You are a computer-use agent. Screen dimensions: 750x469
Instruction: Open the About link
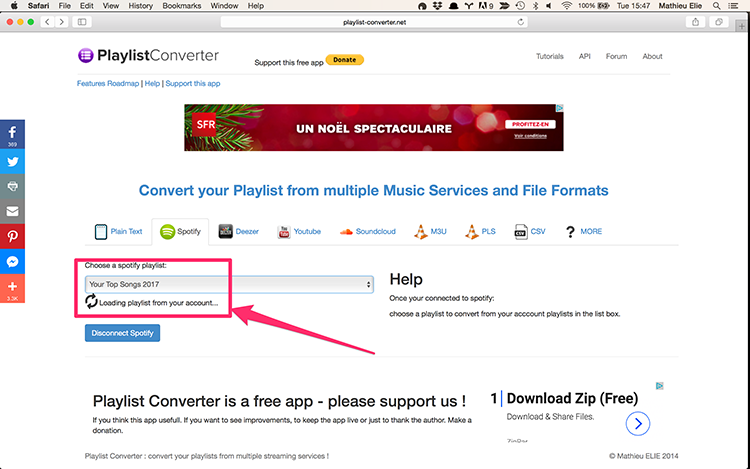coord(652,56)
